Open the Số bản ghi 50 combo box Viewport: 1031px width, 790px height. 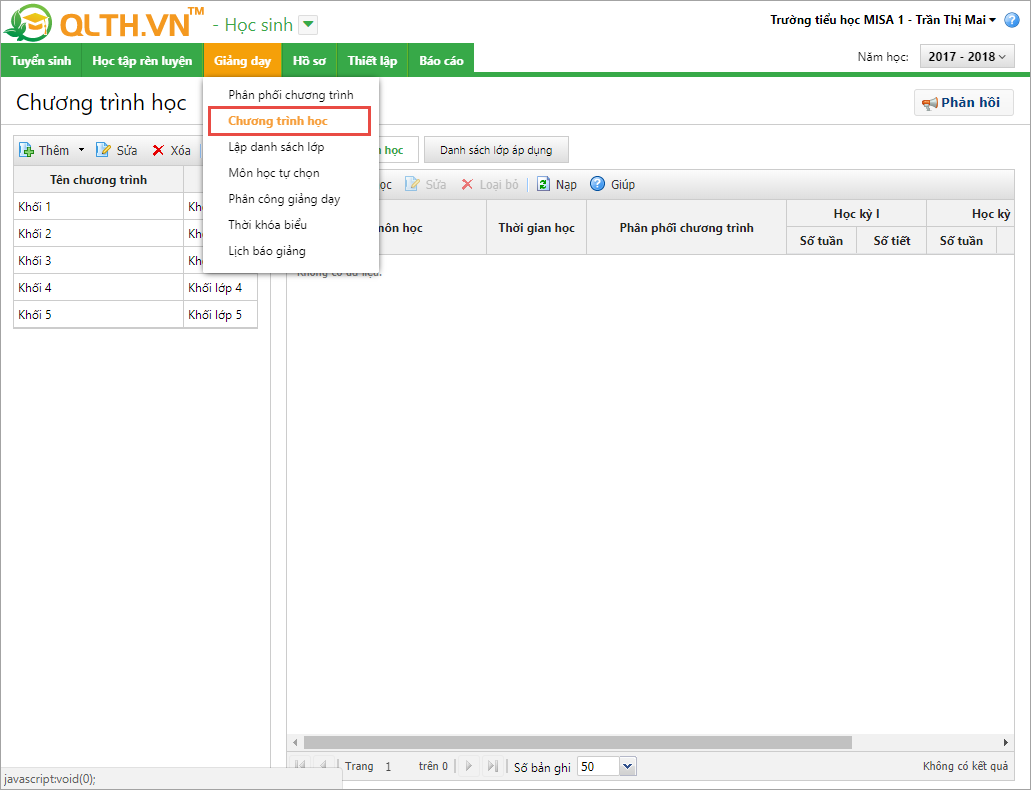606,766
